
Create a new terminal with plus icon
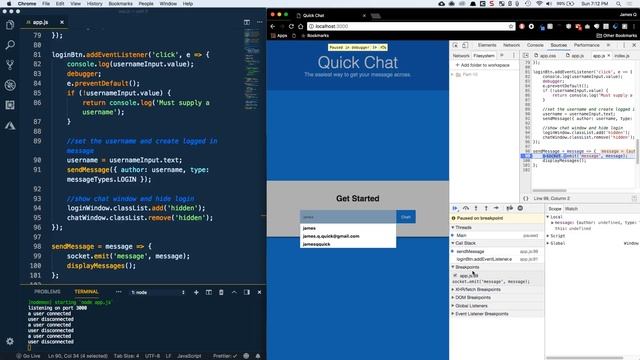click(x=196, y=292)
